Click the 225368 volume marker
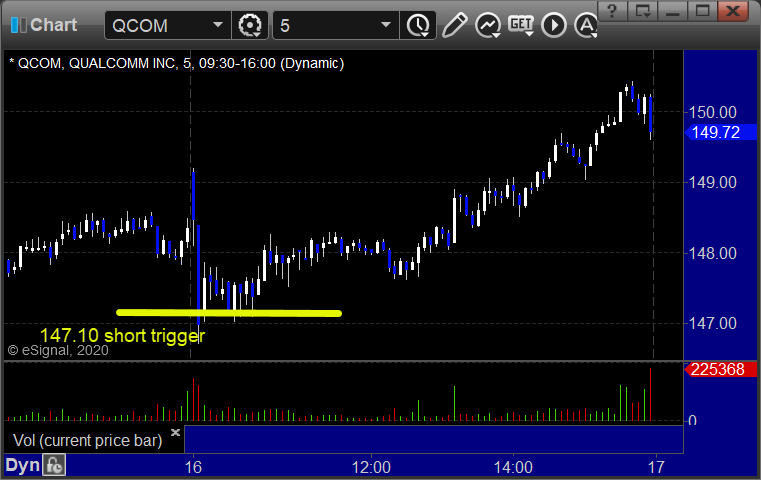Image resolution: width=761 pixels, height=480 pixels. [x=720, y=369]
